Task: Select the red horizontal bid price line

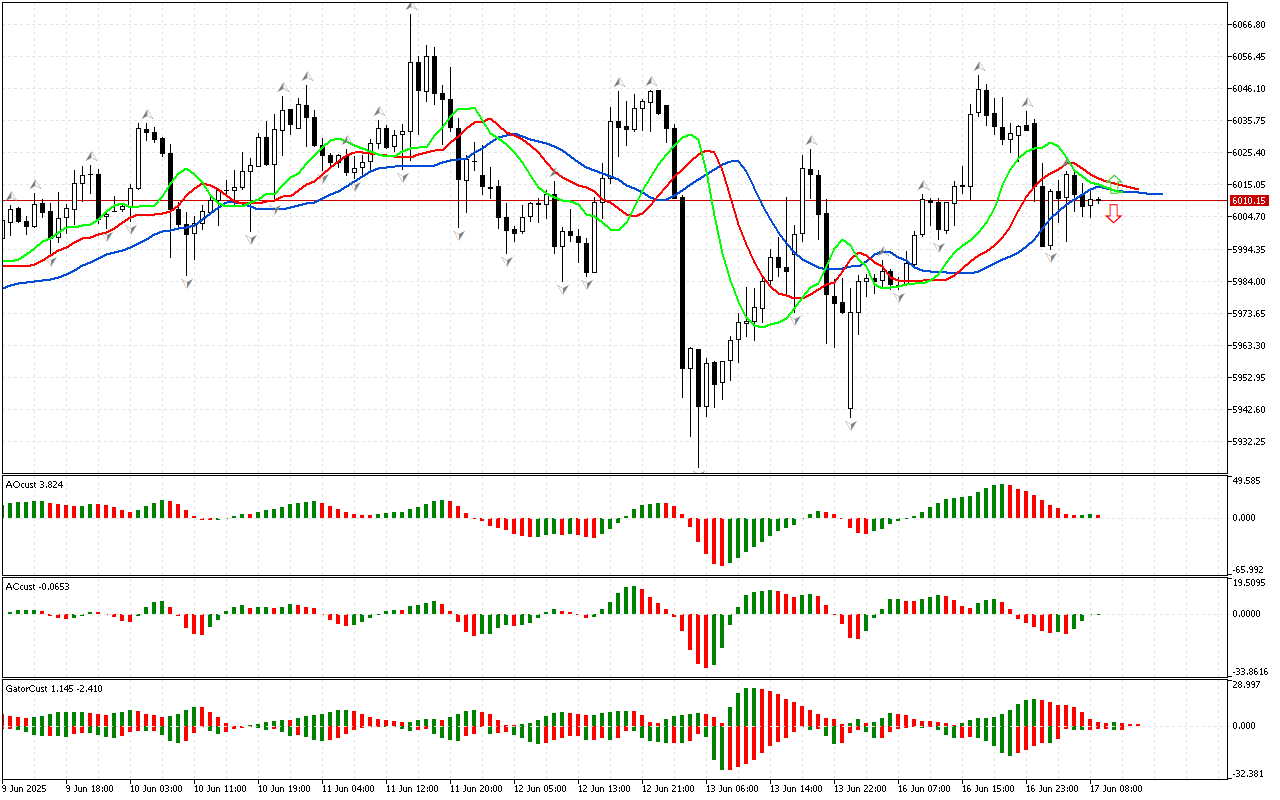Action: [x=600, y=201]
